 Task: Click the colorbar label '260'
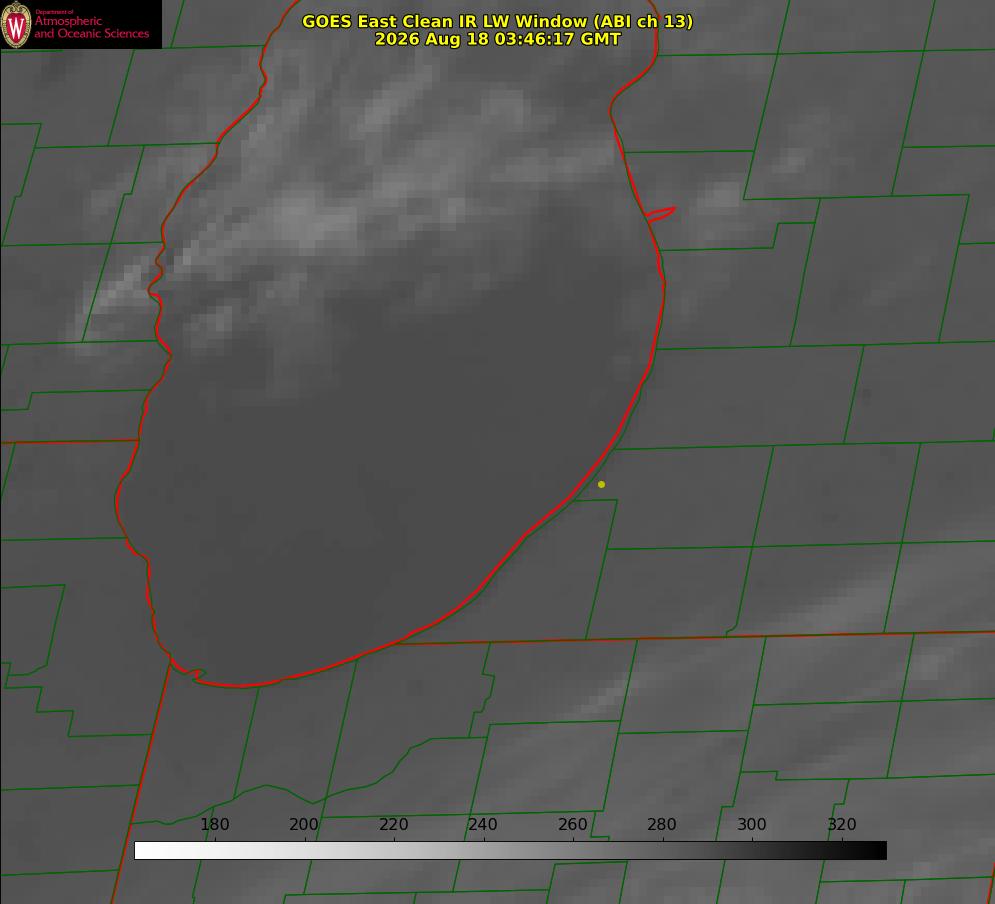point(572,824)
